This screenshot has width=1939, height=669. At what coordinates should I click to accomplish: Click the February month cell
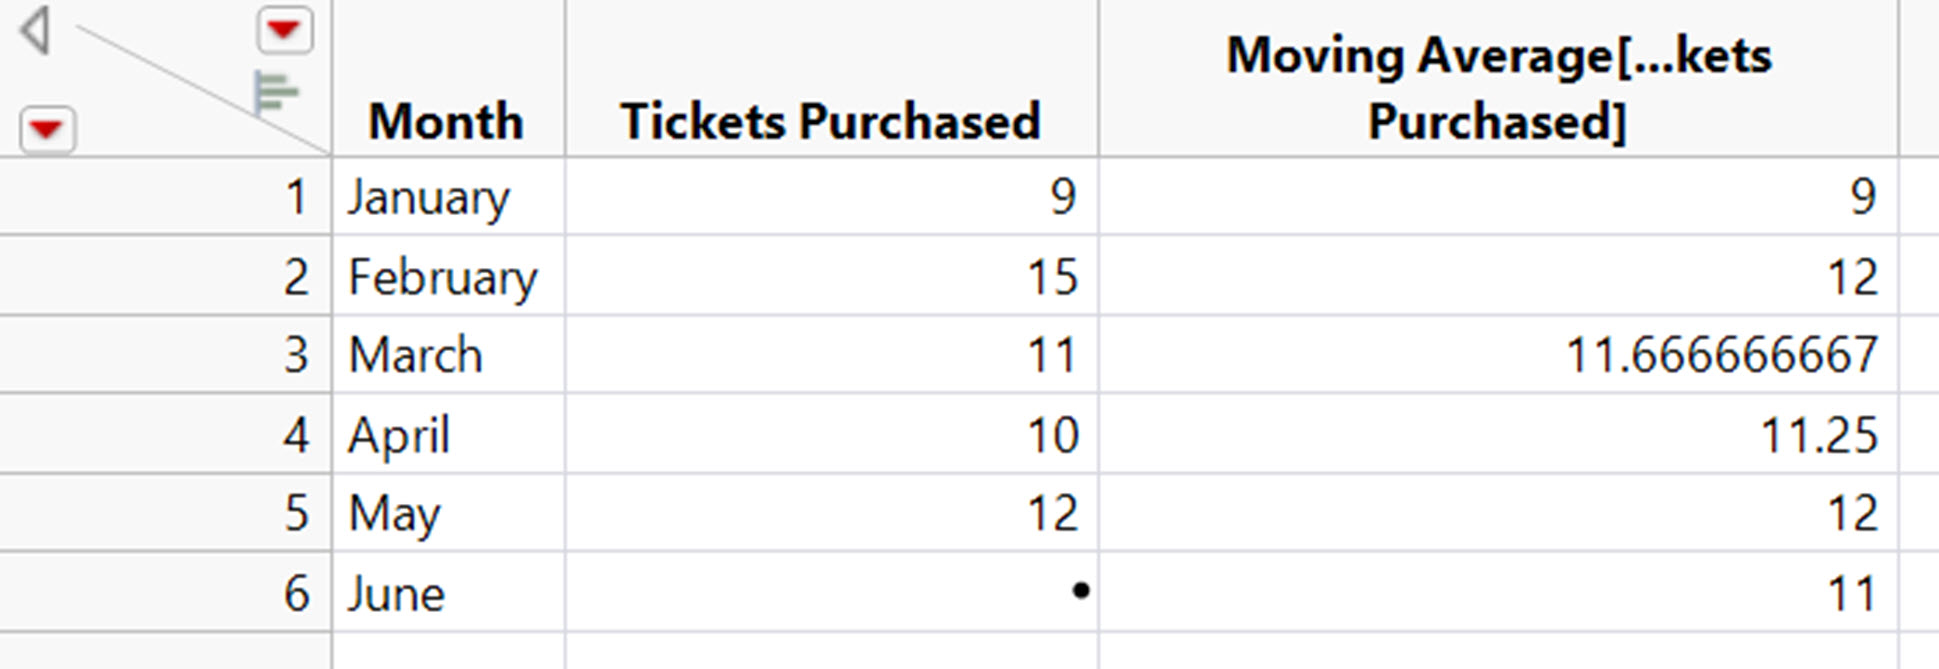click(x=448, y=276)
